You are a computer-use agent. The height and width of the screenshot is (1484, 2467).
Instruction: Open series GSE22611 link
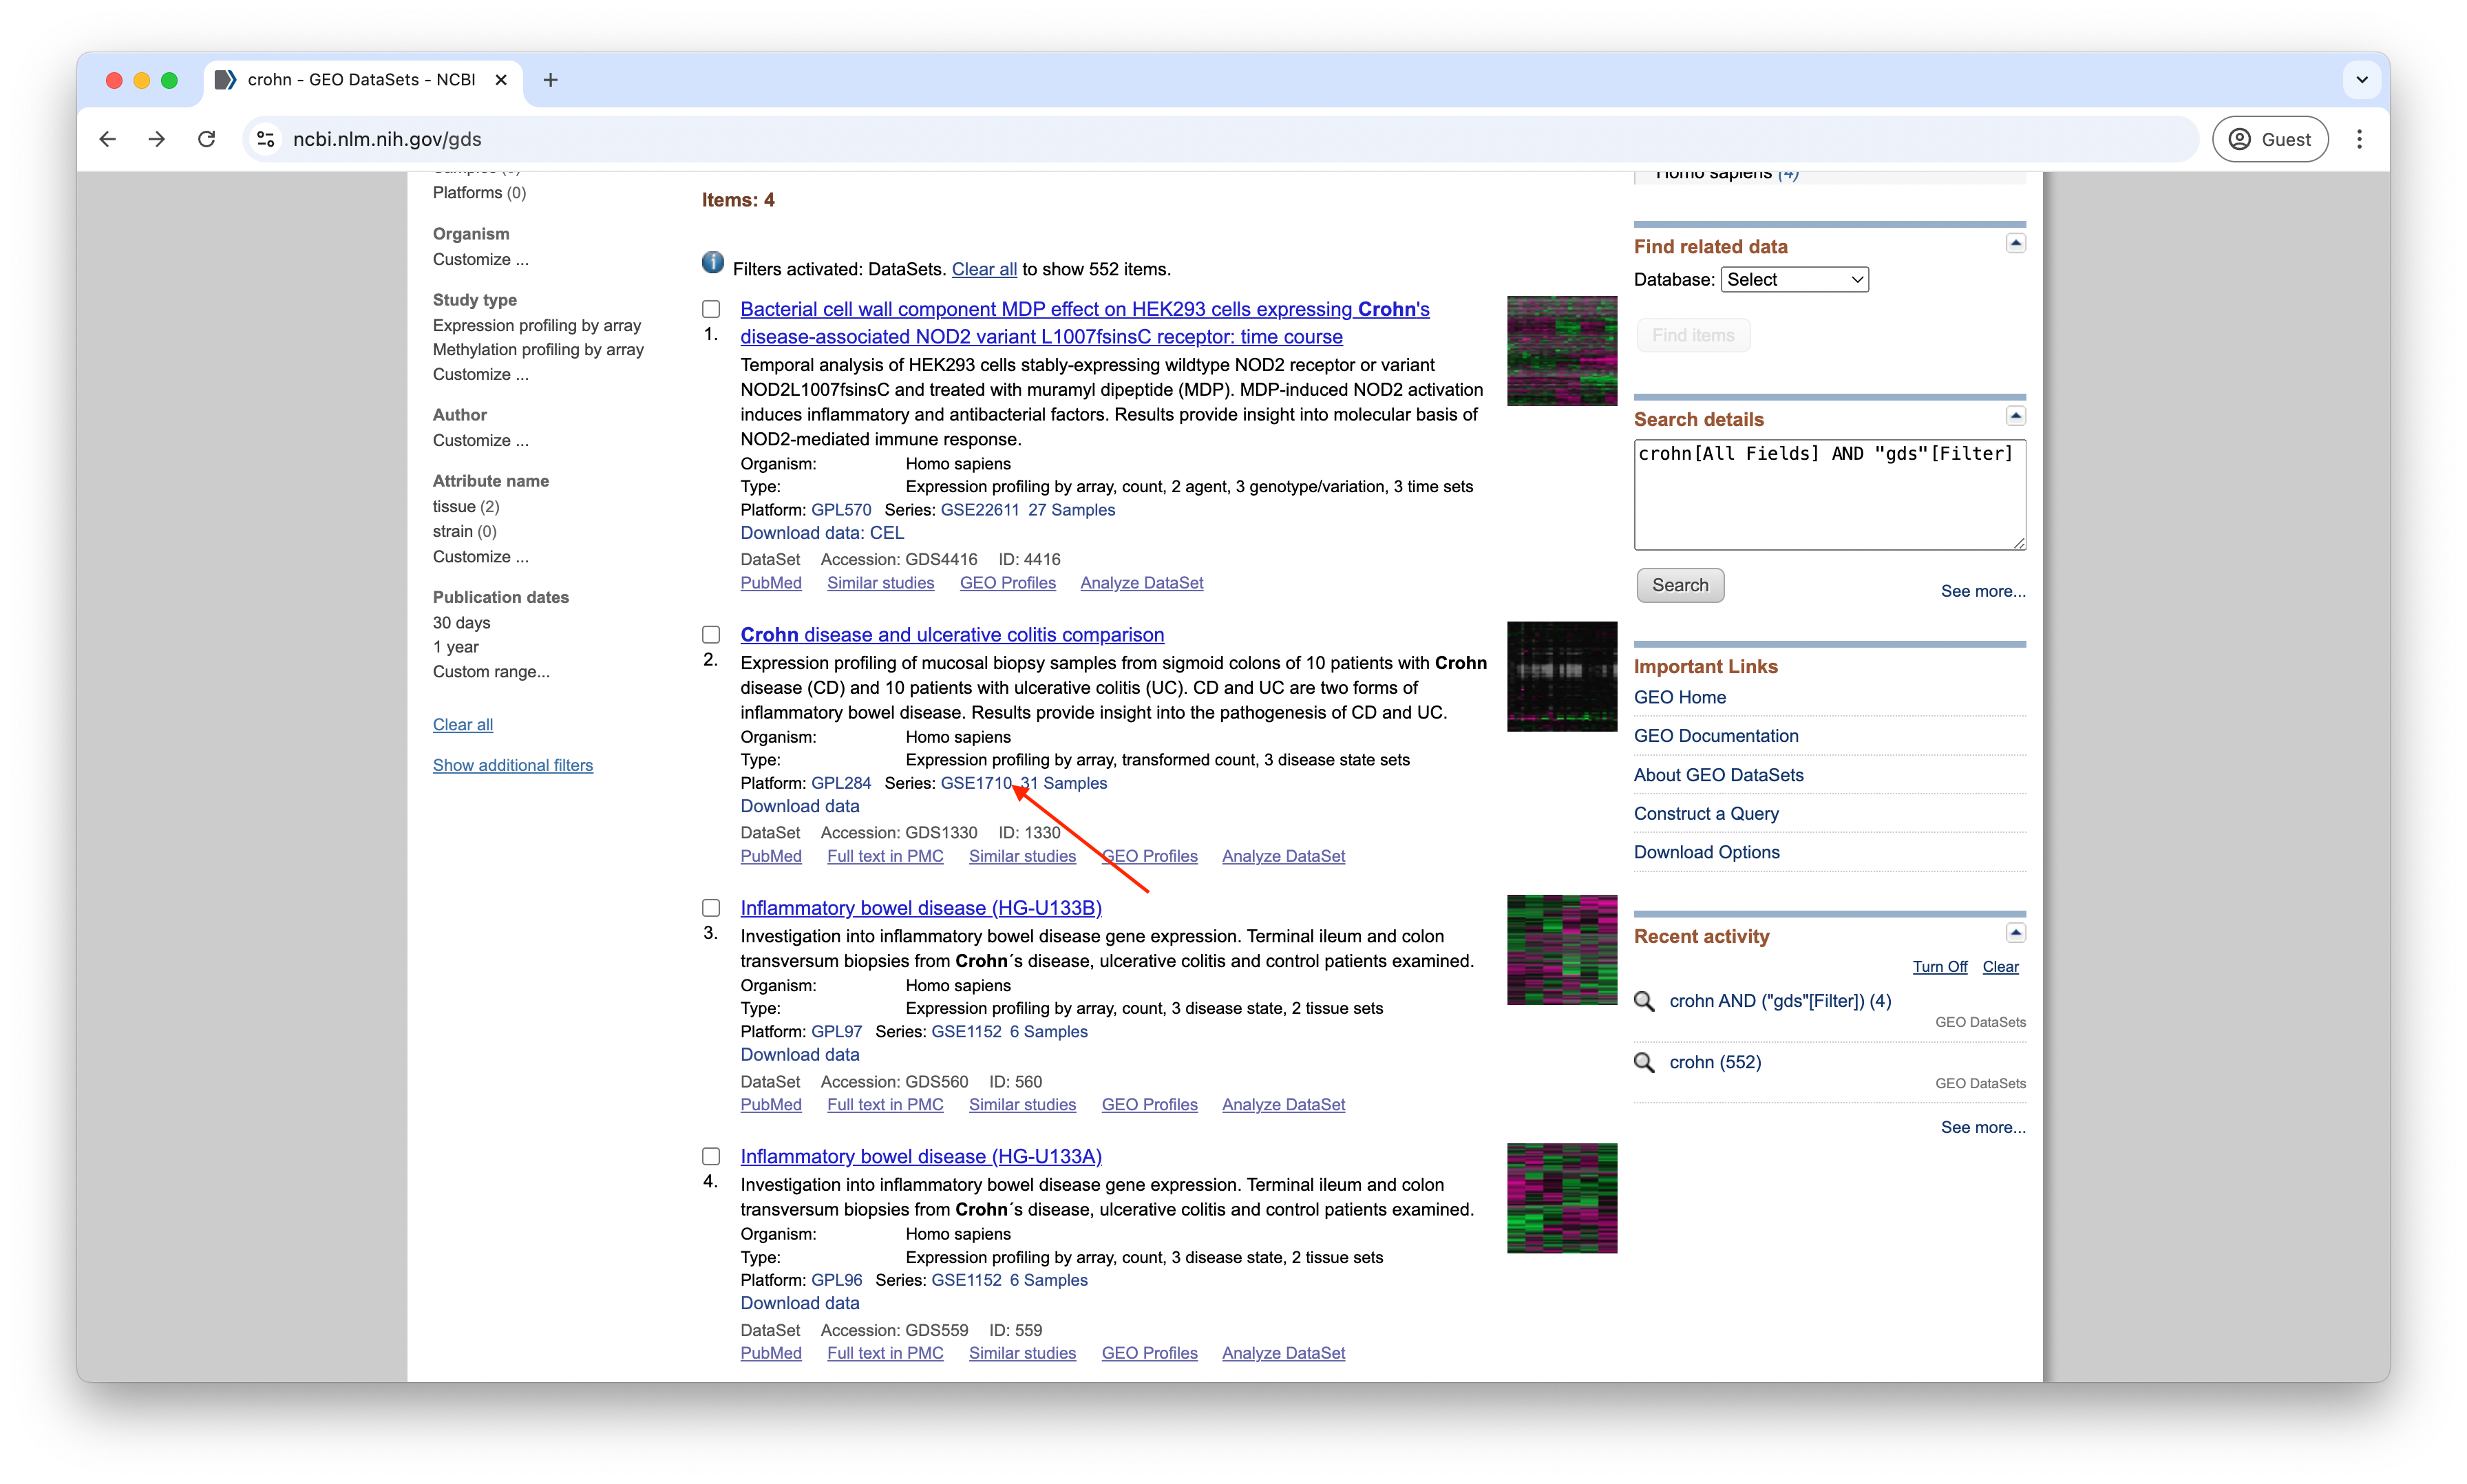980,510
